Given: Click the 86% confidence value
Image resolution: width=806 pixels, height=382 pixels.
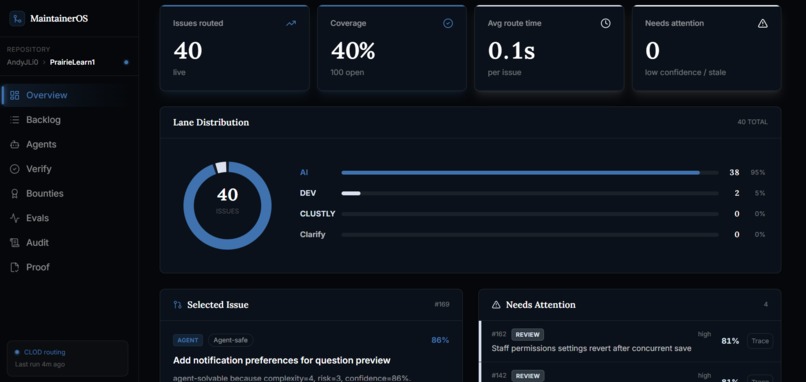Looking at the screenshot, I should pyautogui.click(x=440, y=340).
